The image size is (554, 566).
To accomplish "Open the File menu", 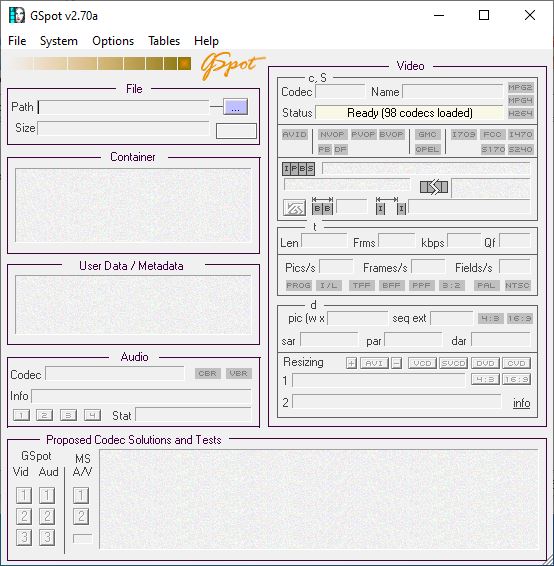I will click(x=17, y=41).
